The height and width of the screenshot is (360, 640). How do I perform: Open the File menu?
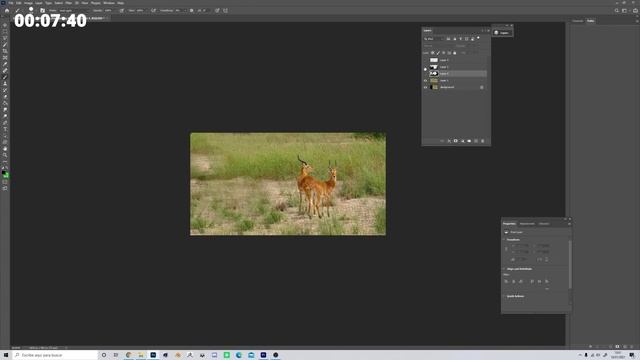pos(11,3)
